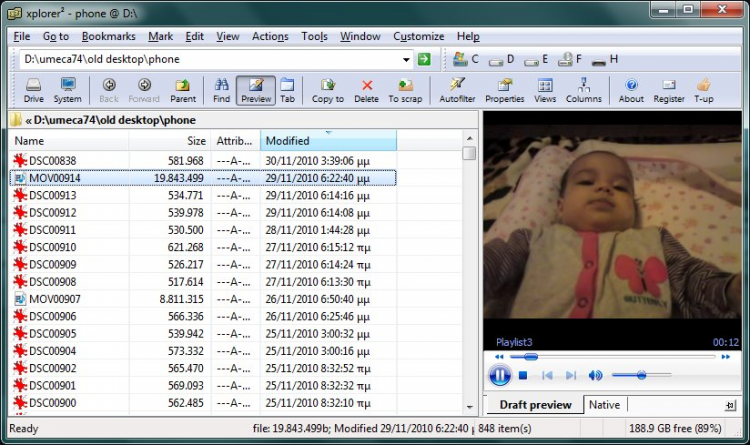The width and height of the screenshot is (750, 445).
Task: Click the video seek bar
Action: point(612,356)
